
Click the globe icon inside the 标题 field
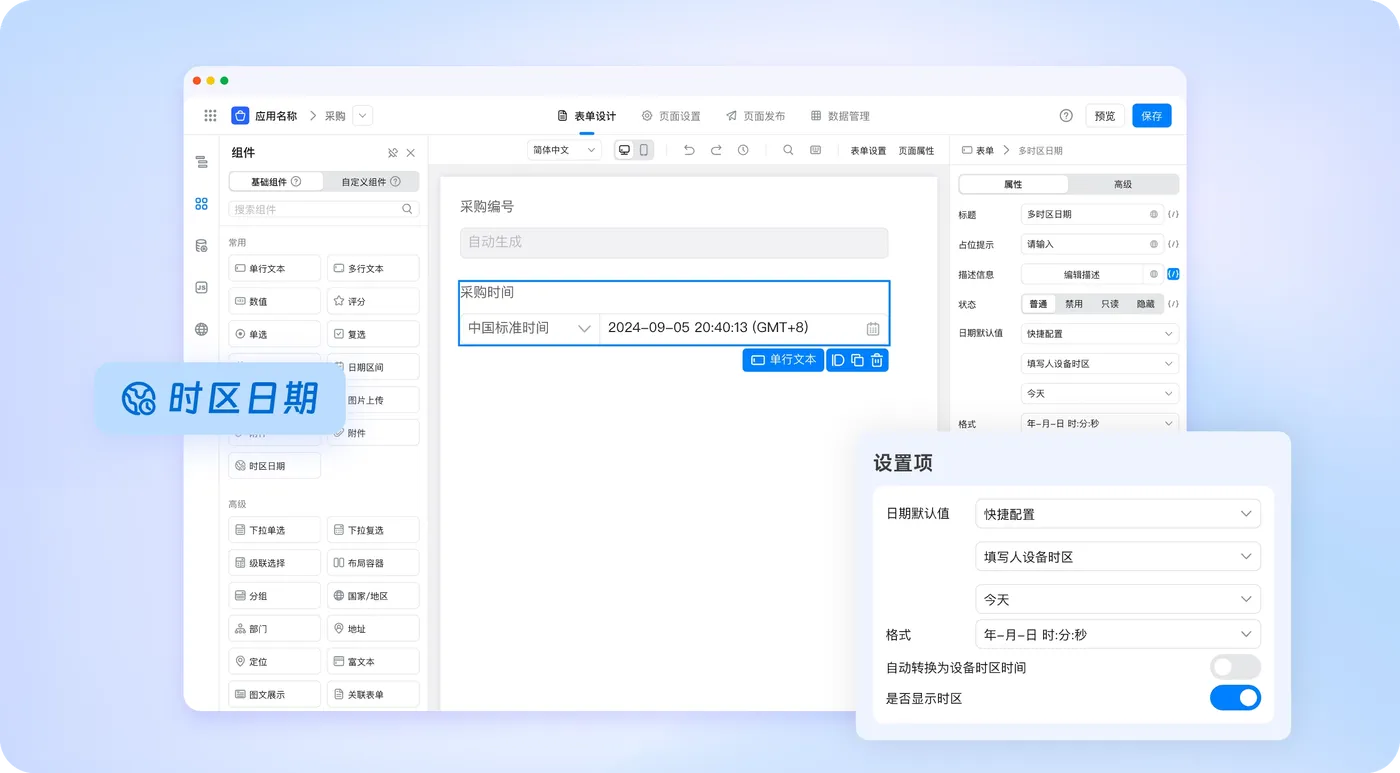click(1153, 214)
